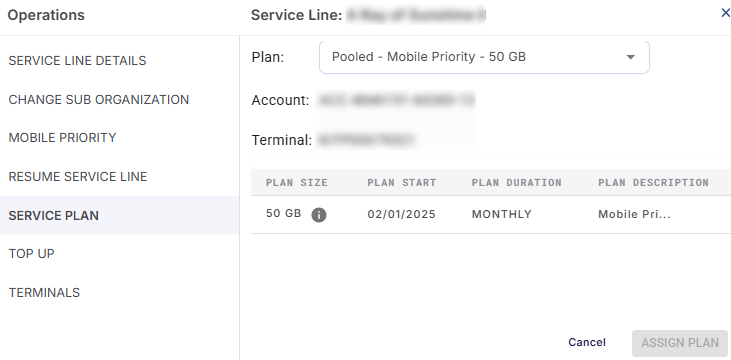The image size is (731, 360).
Task: Click the MONTHLY duration cell
Action: pyautogui.click(x=502, y=214)
